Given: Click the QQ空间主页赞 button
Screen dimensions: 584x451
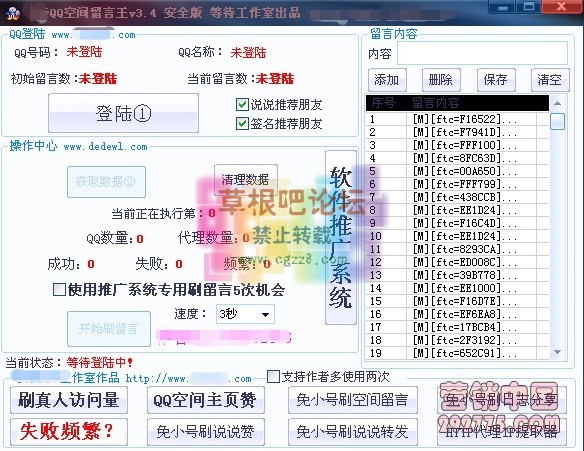Looking at the screenshot, I should click(206, 400).
